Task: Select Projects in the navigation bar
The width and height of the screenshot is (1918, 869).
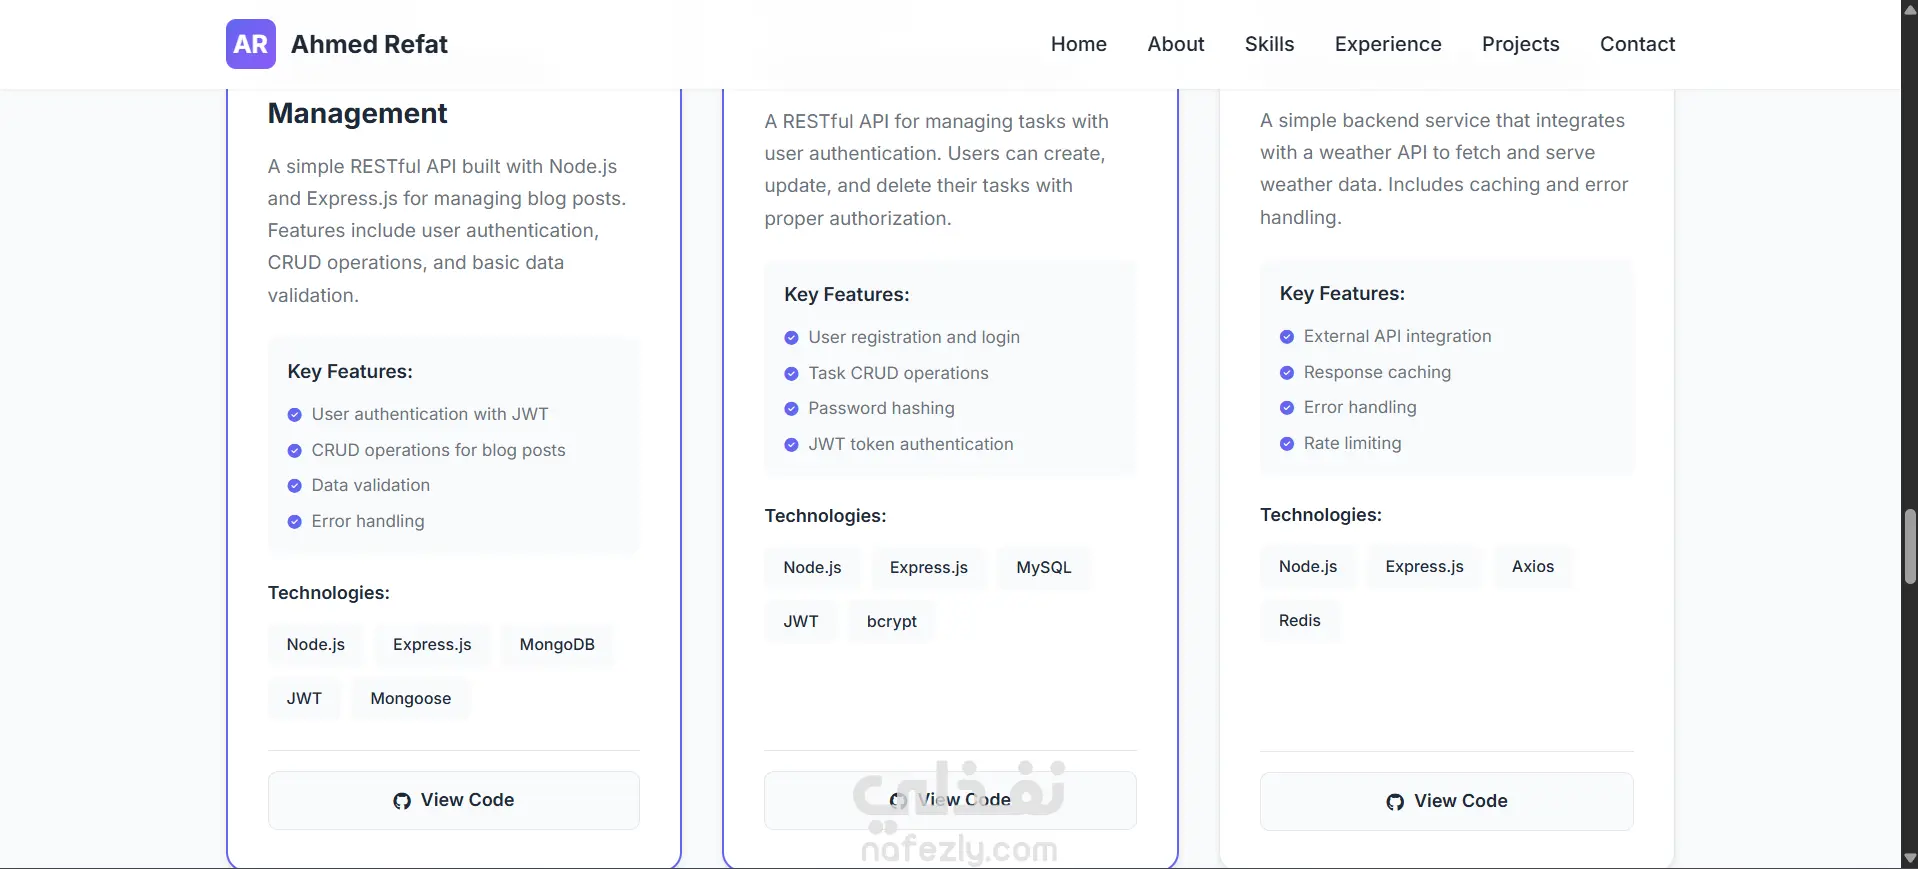Action: 1520,44
